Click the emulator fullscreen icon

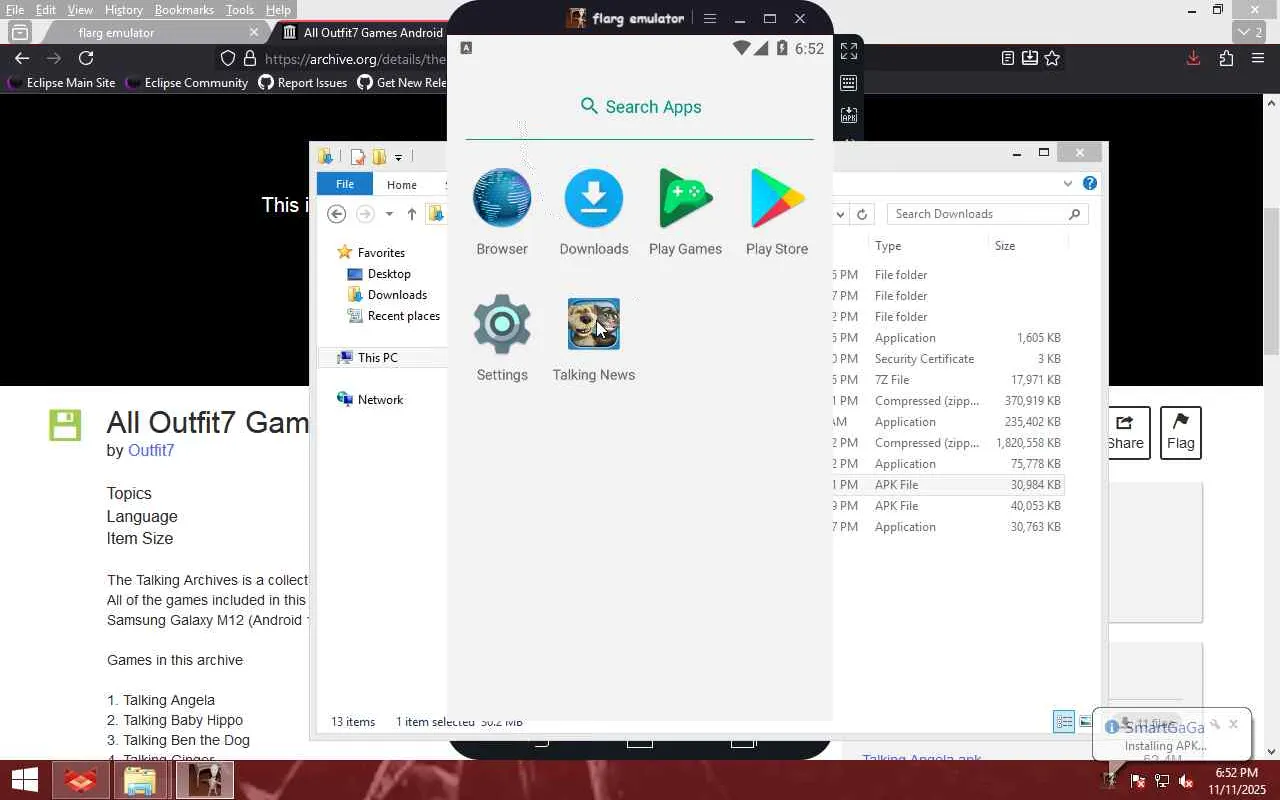click(849, 50)
